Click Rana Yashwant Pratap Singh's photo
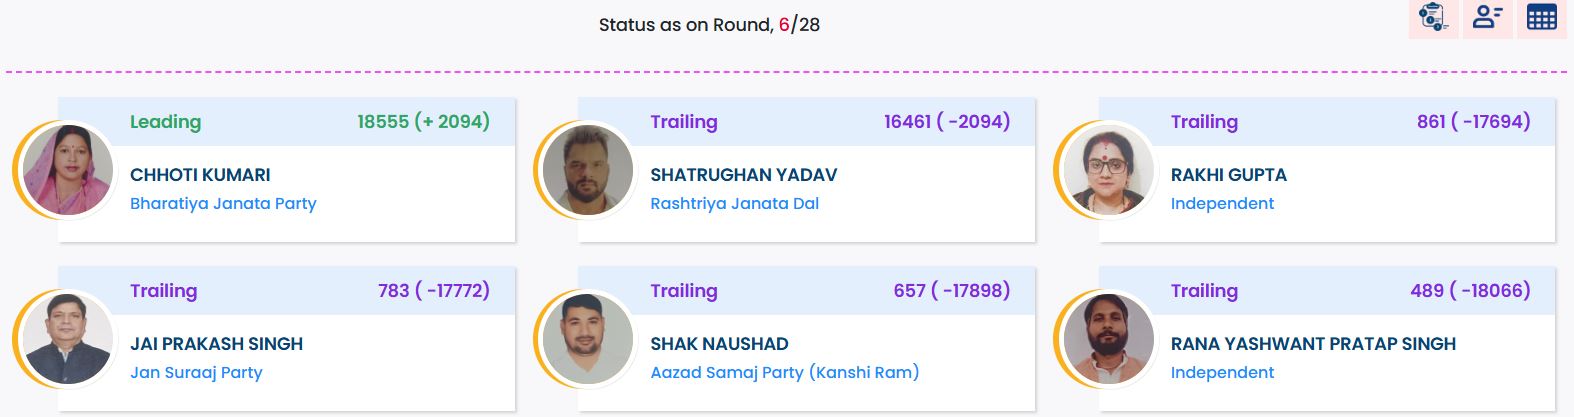The width and height of the screenshot is (1574, 417). click(1108, 339)
